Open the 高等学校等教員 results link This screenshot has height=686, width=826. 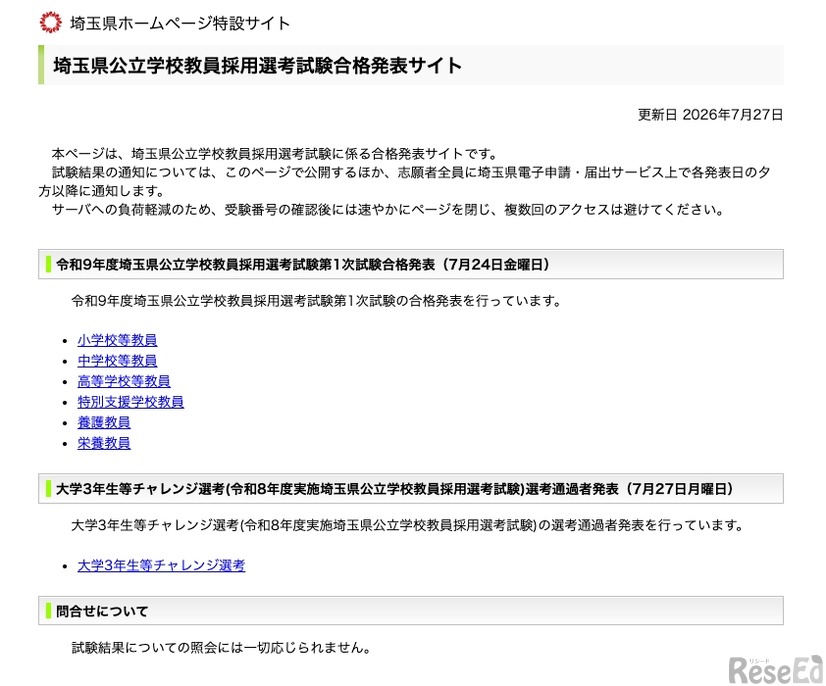coord(124,381)
